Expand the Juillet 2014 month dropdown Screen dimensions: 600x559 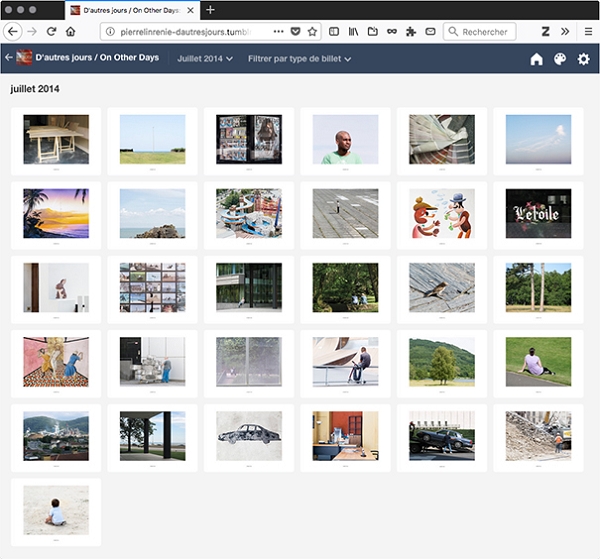click(205, 59)
